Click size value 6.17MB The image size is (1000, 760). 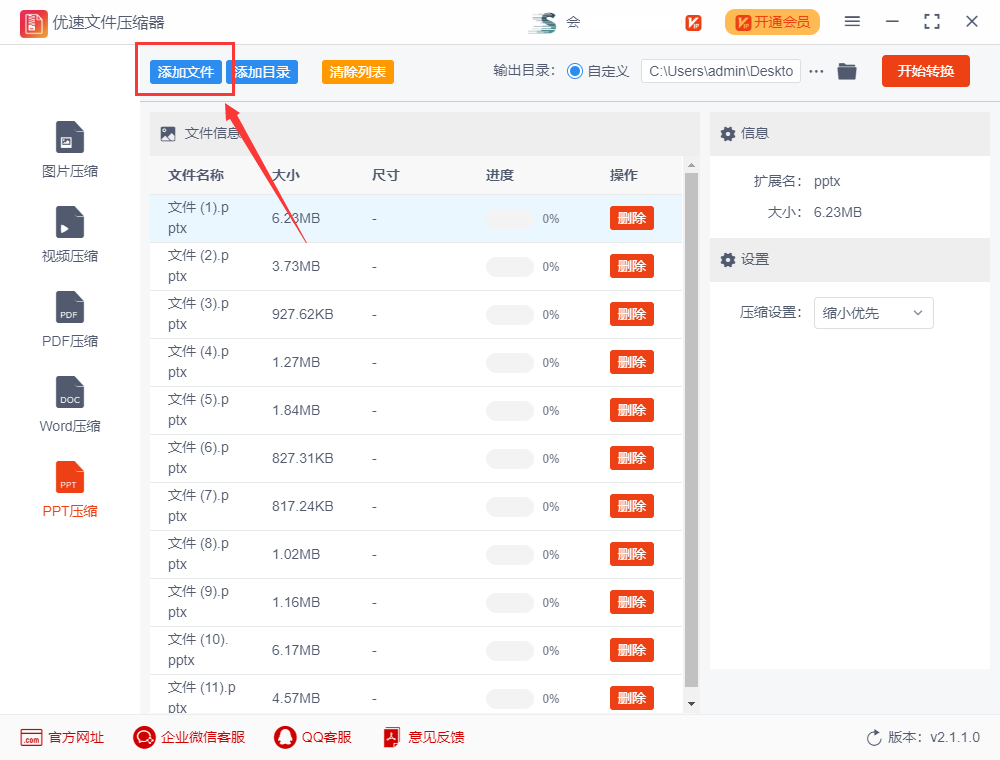coord(296,650)
